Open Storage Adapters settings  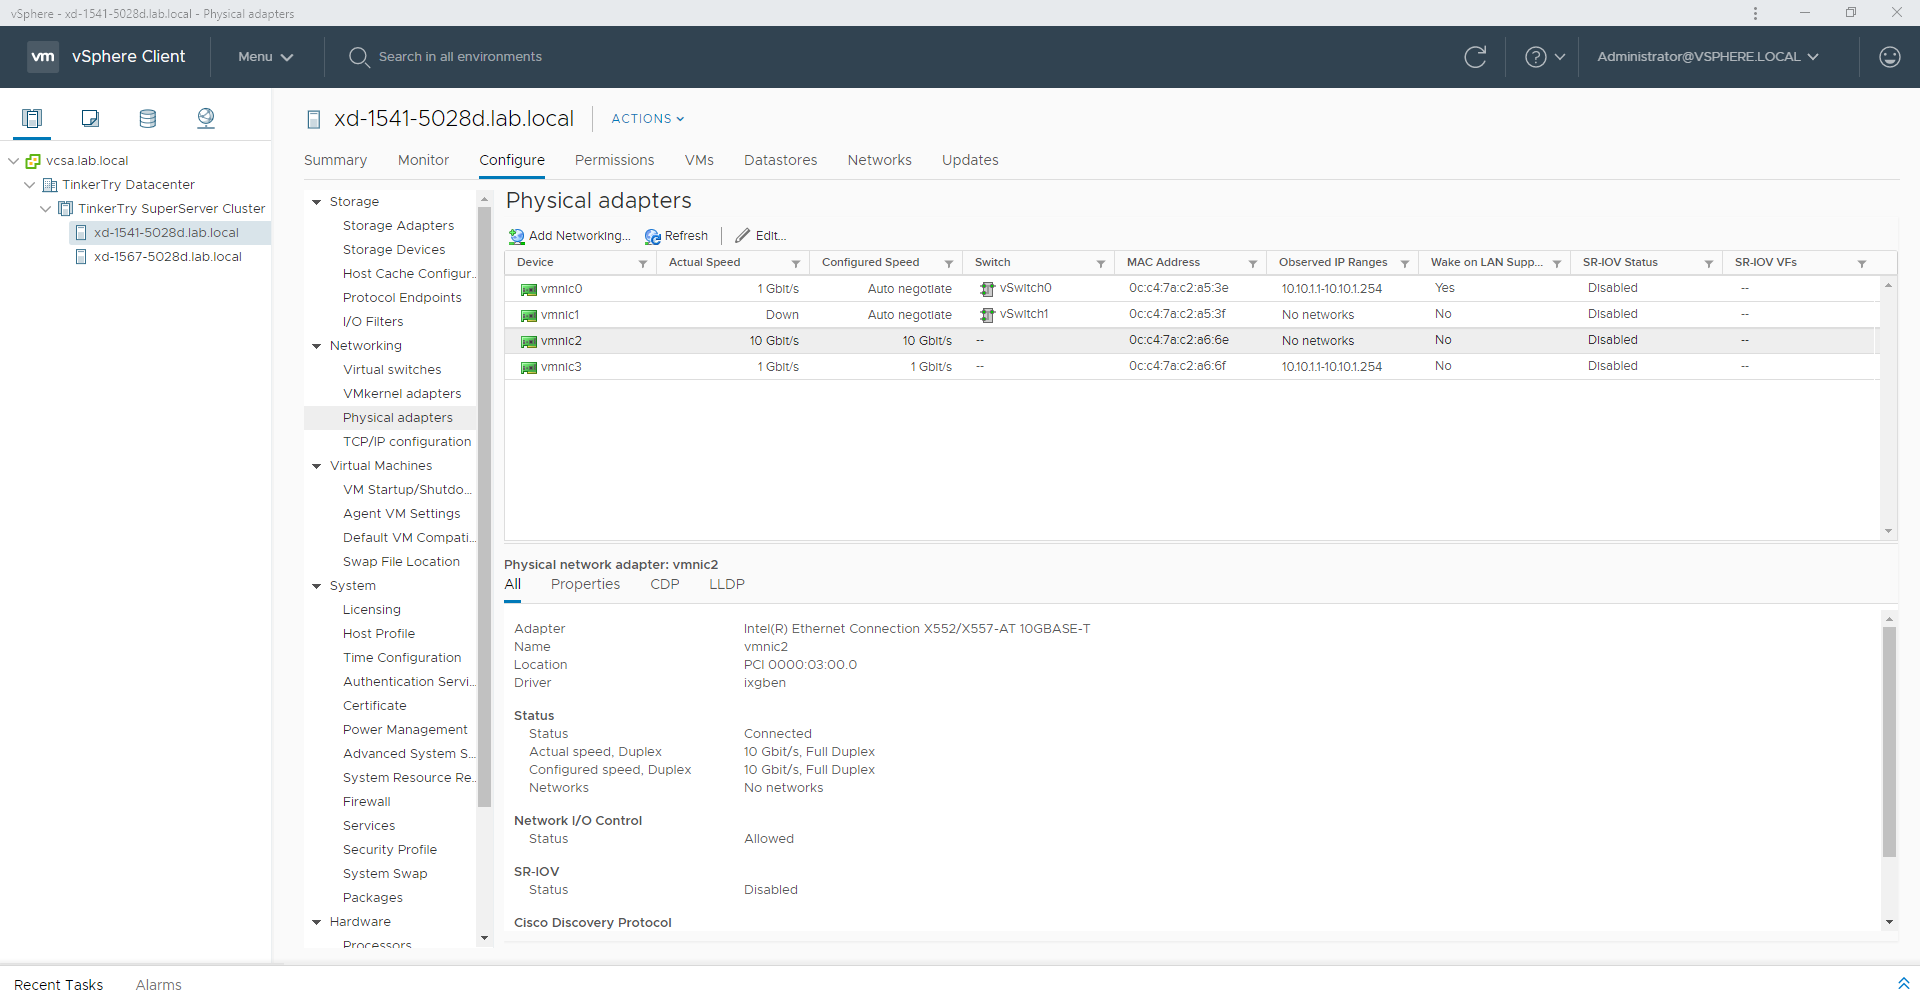pos(398,226)
